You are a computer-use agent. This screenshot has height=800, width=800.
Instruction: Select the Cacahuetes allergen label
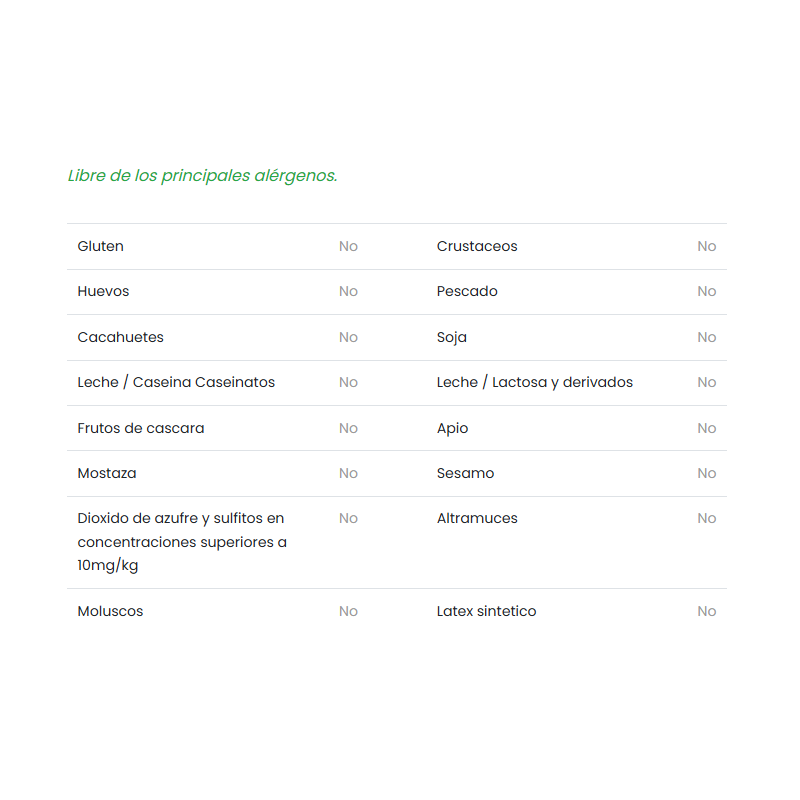120,337
